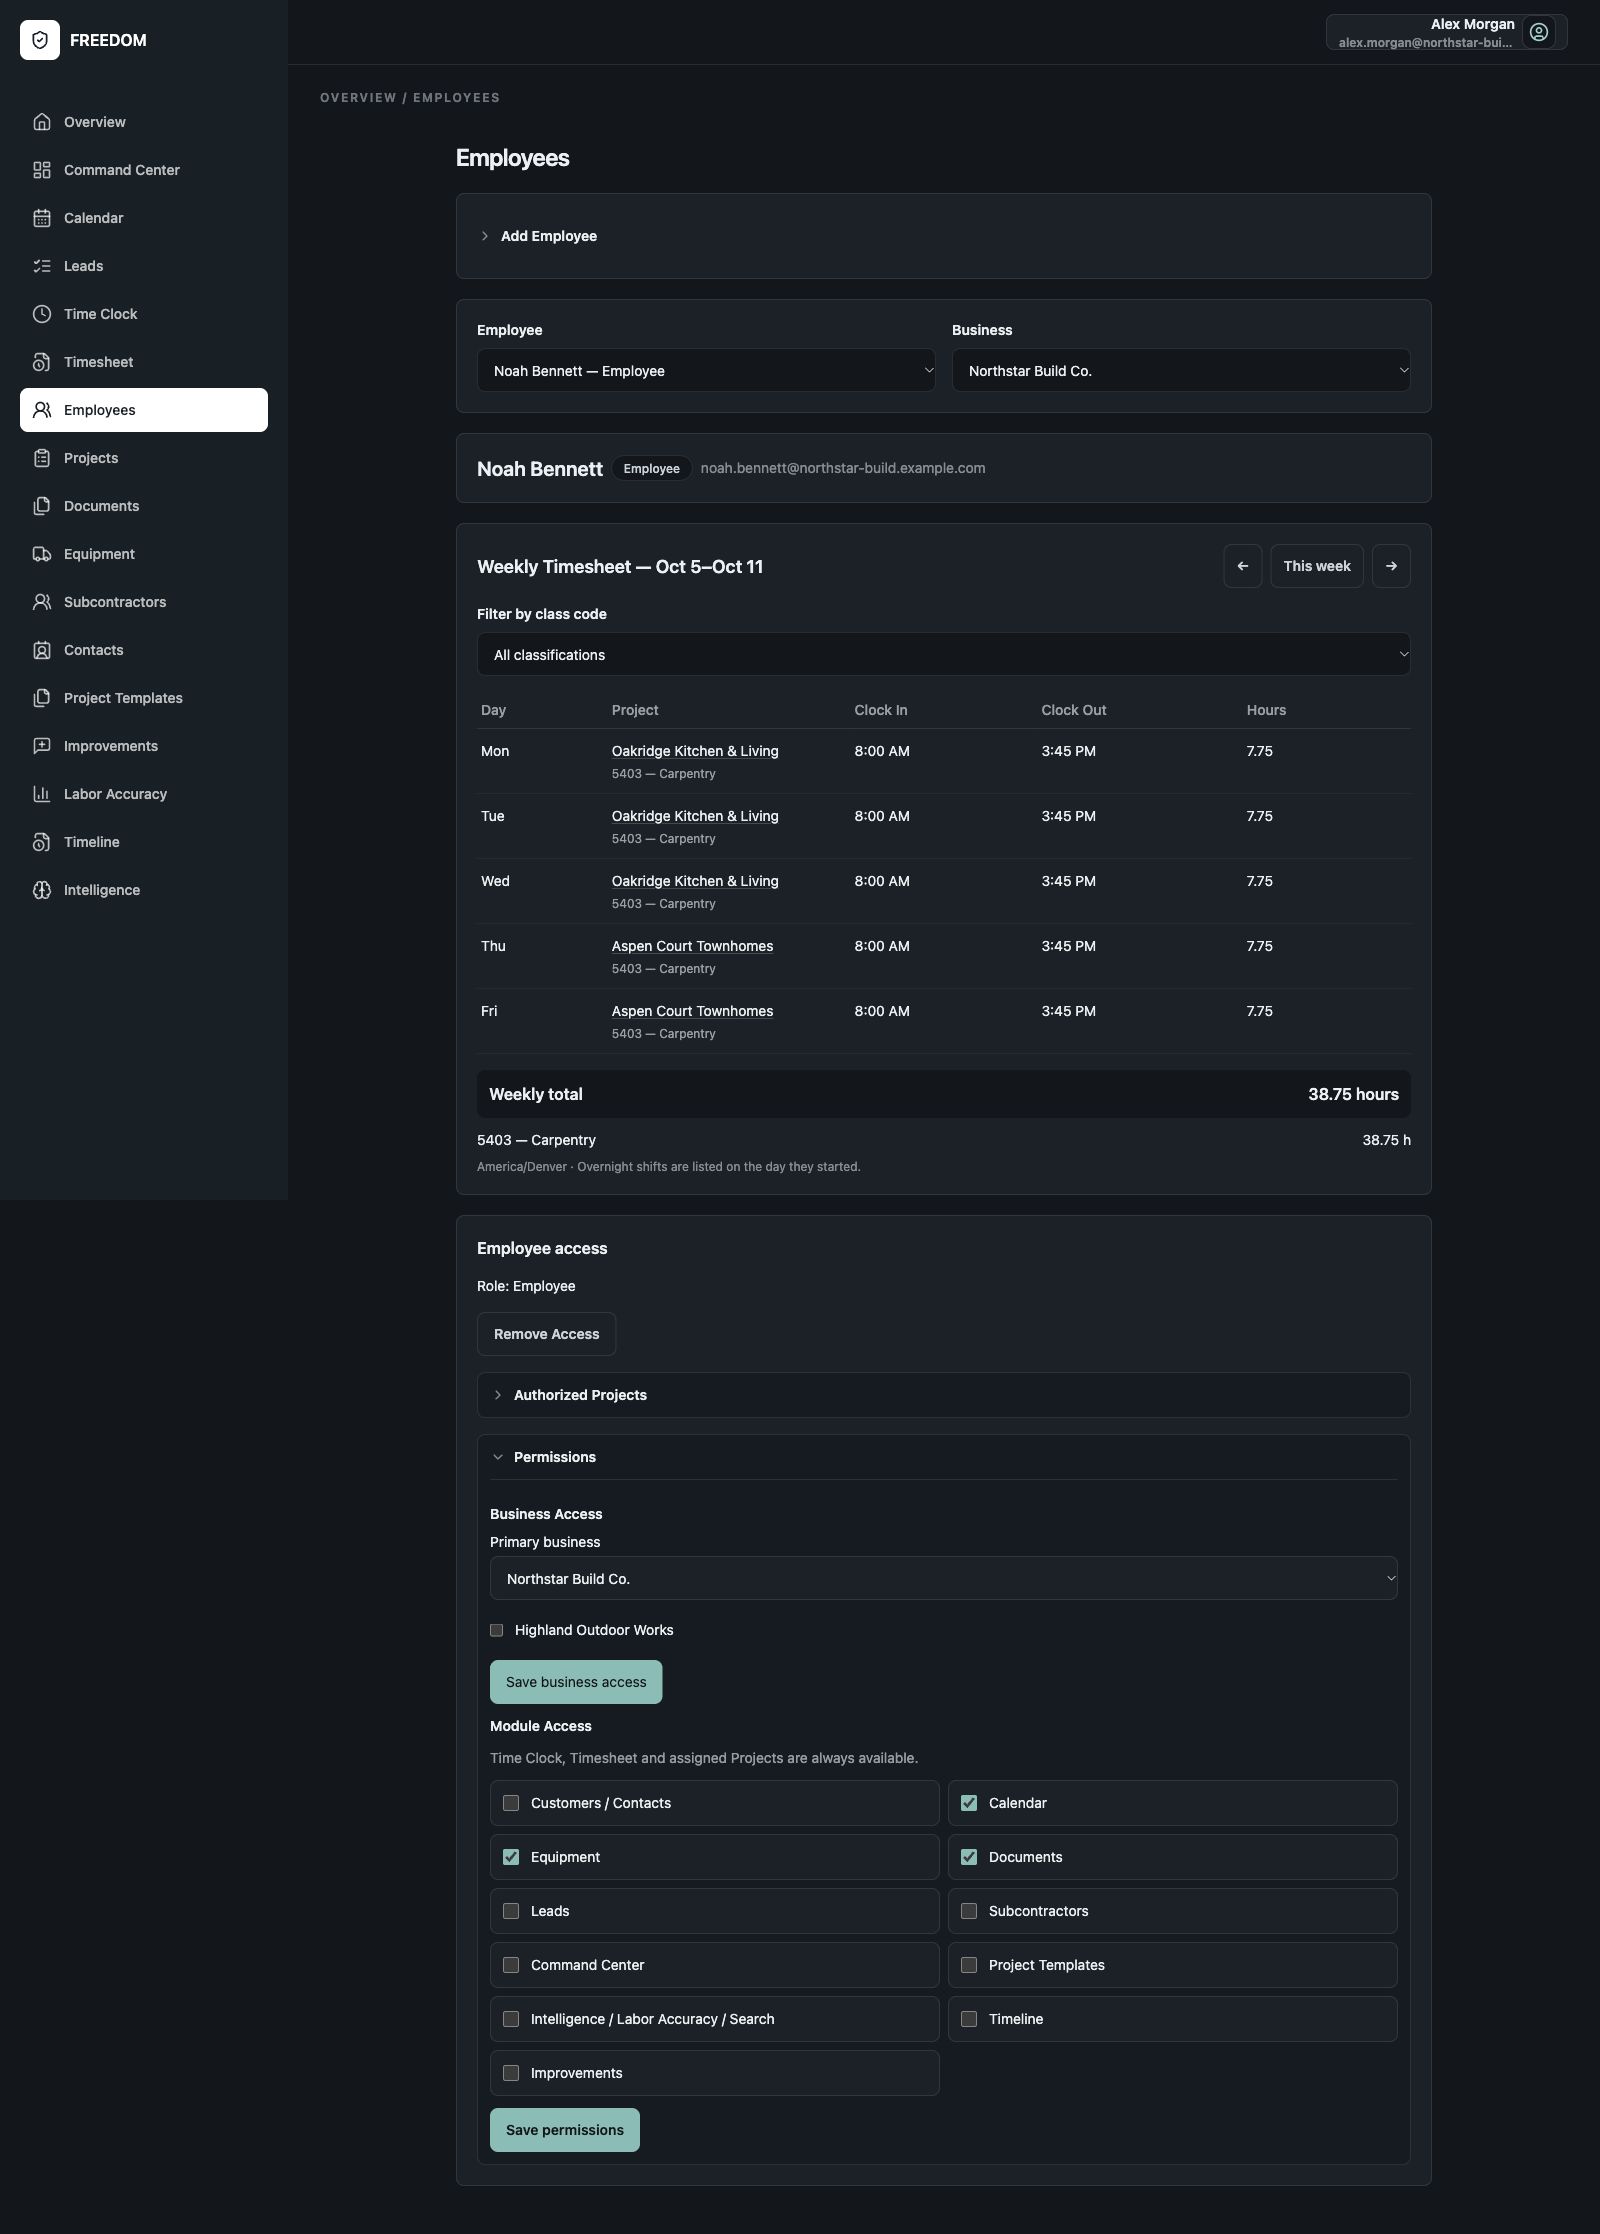Enable Highland Outdoor Works business access
1600x2234 pixels.
click(496, 1630)
